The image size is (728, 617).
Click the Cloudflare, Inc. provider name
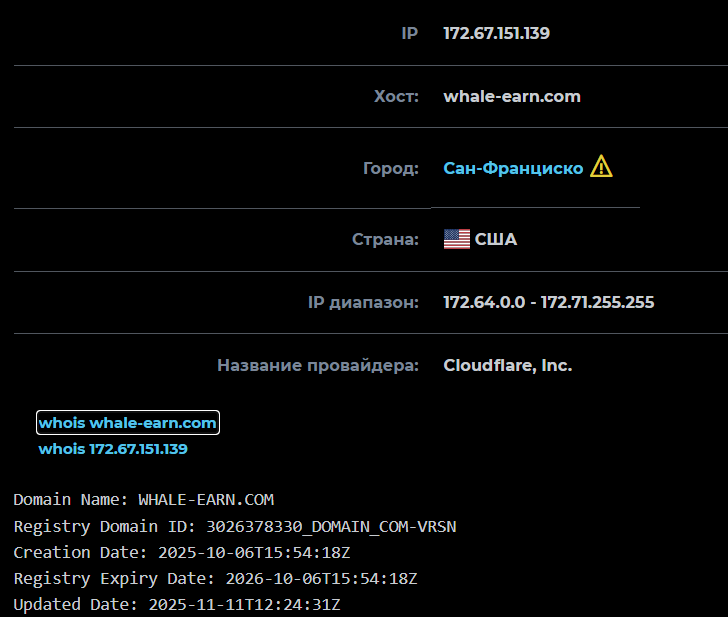click(x=507, y=365)
